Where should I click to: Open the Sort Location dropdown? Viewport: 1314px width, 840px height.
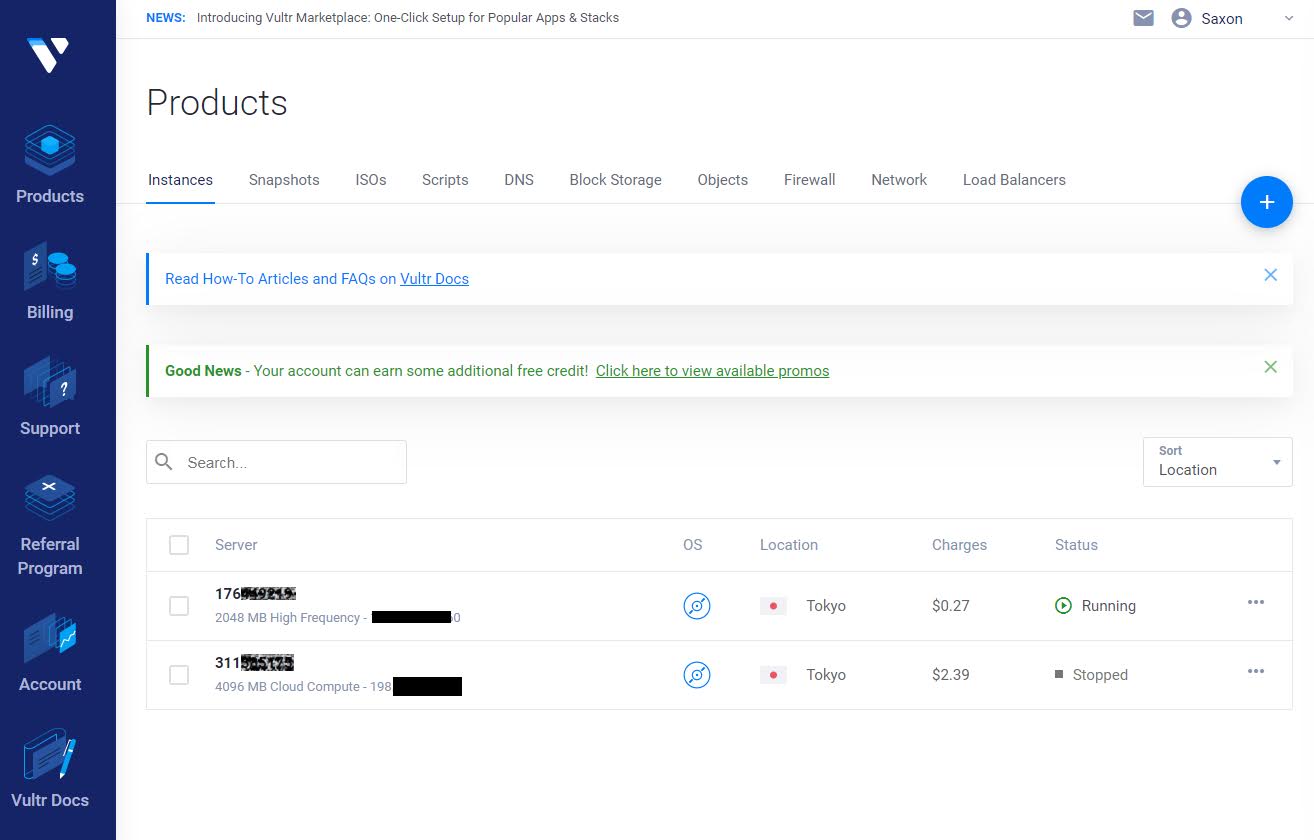click(1217, 462)
